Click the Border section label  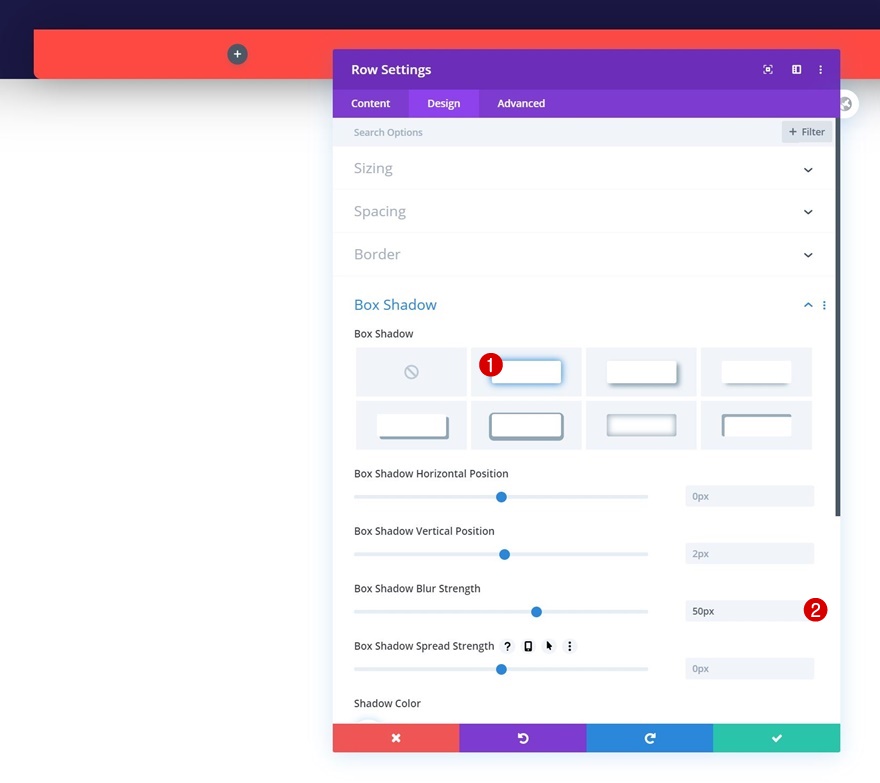(377, 254)
